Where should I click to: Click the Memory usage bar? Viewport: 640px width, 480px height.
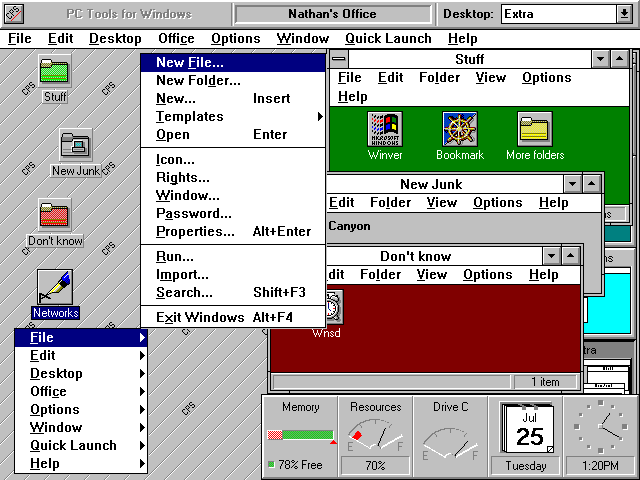pos(300,435)
